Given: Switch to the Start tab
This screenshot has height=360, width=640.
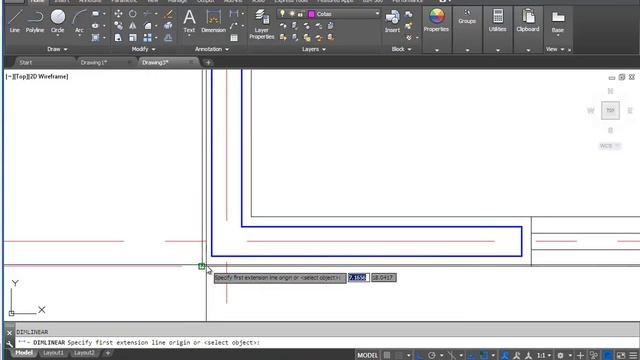Looking at the screenshot, I should 26,62.
